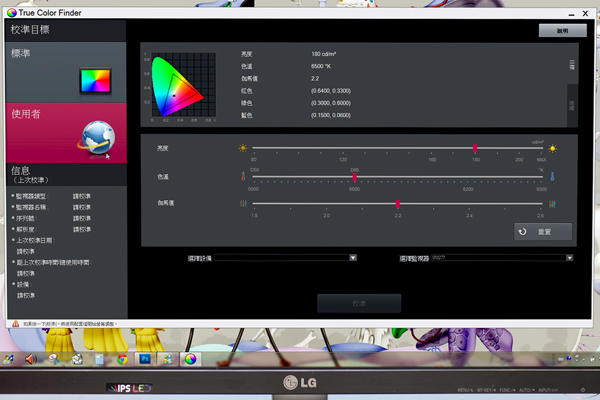Click the warning triangle icon in the status bar
The width and height of the screenshot is (600, 400).
[15, 324]
